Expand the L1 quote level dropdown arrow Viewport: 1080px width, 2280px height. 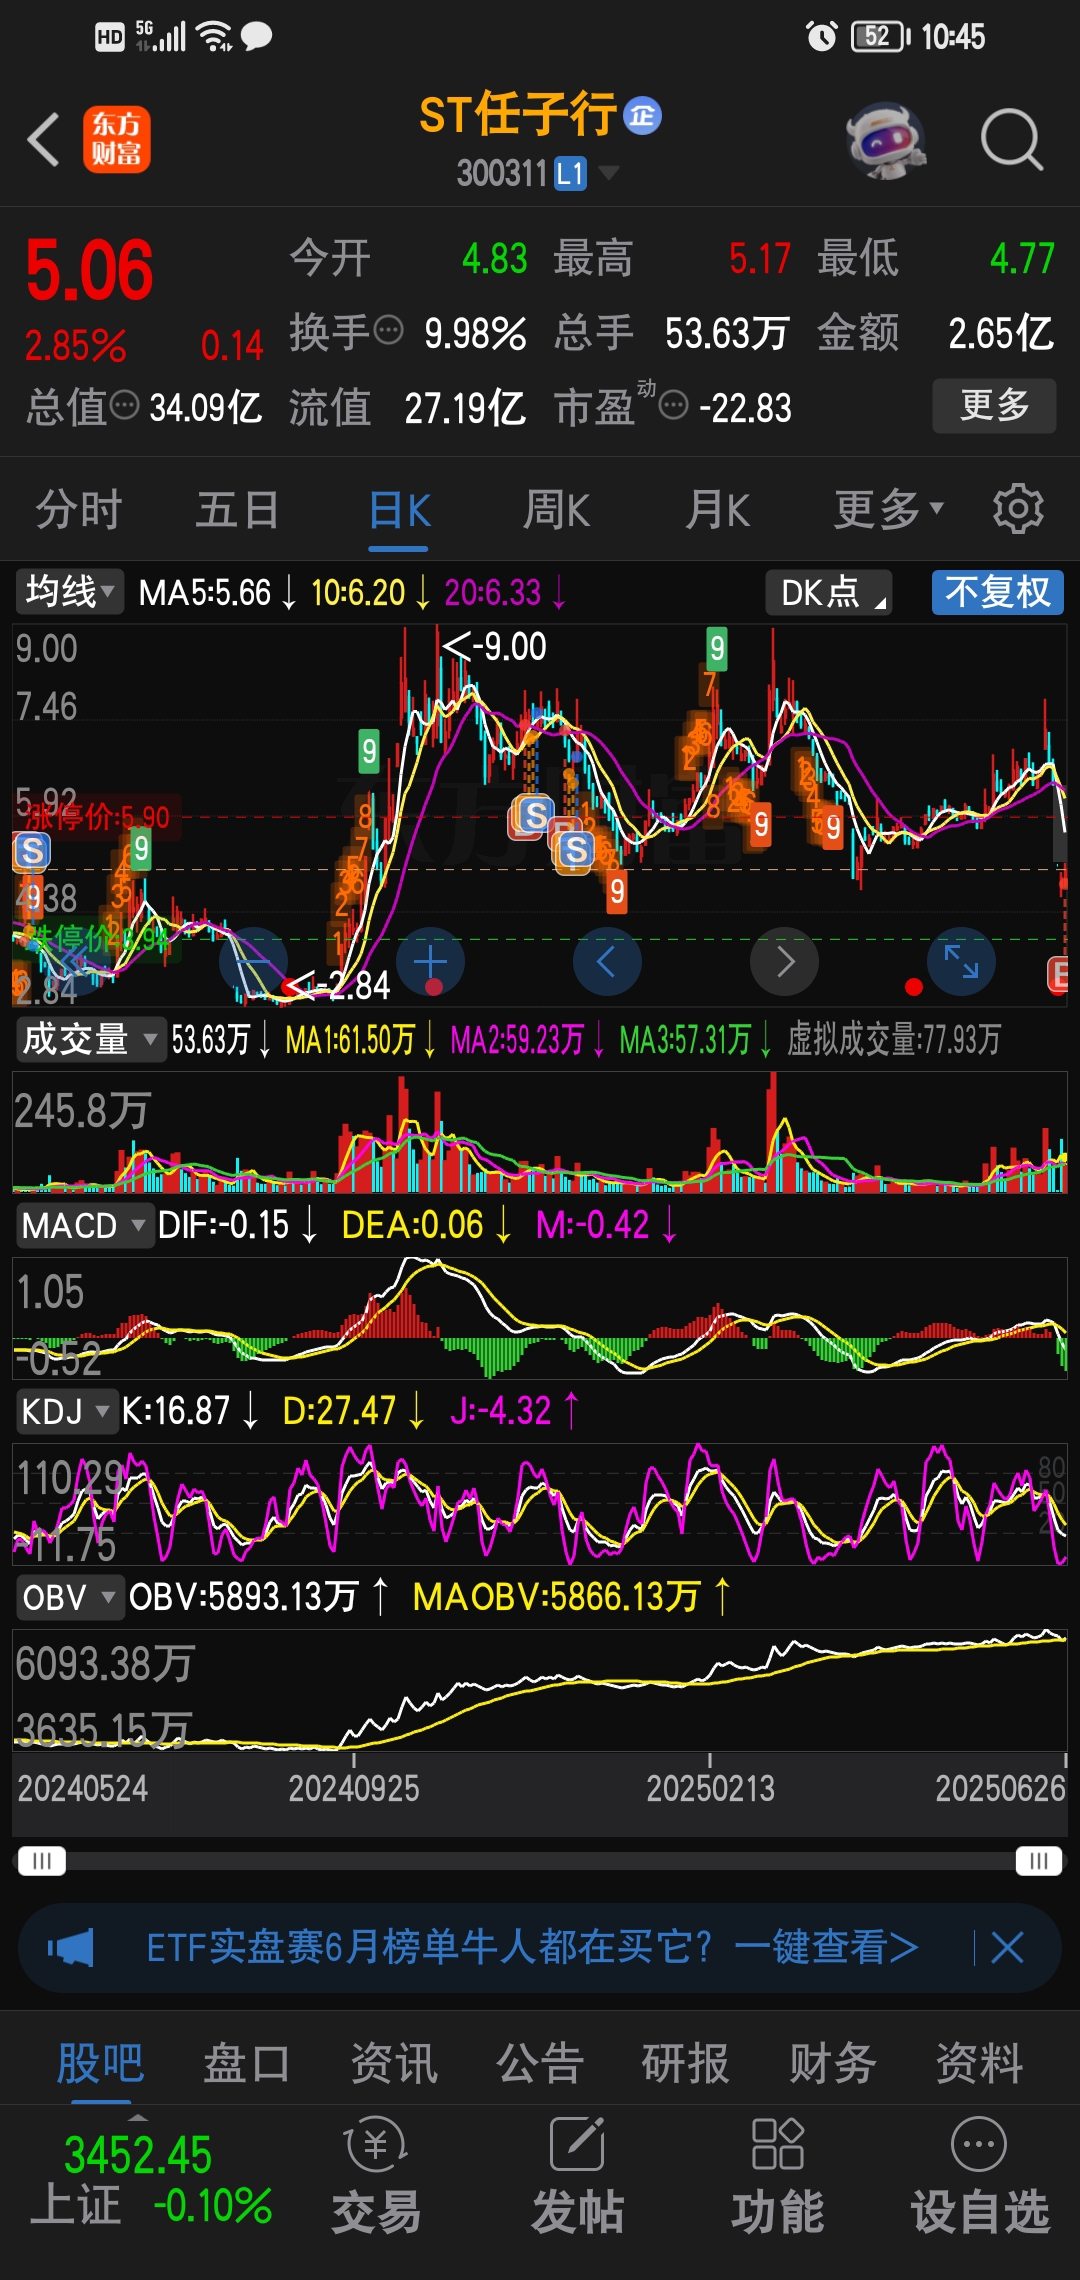(608, 174)
